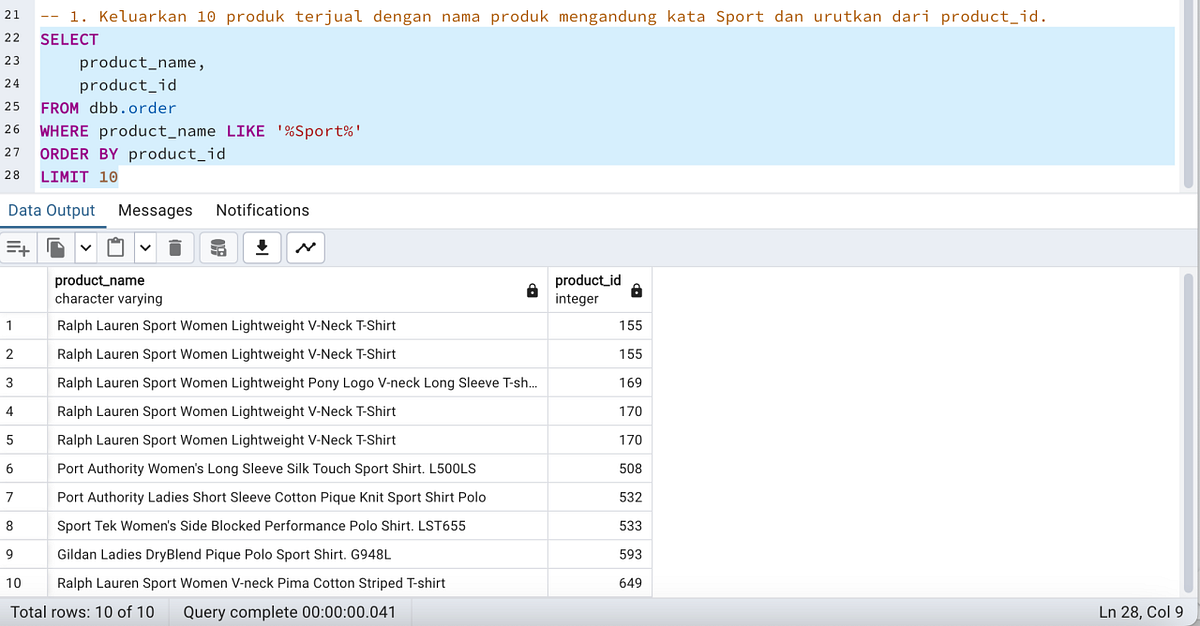Save data changes with the database icon

[218, 247]
